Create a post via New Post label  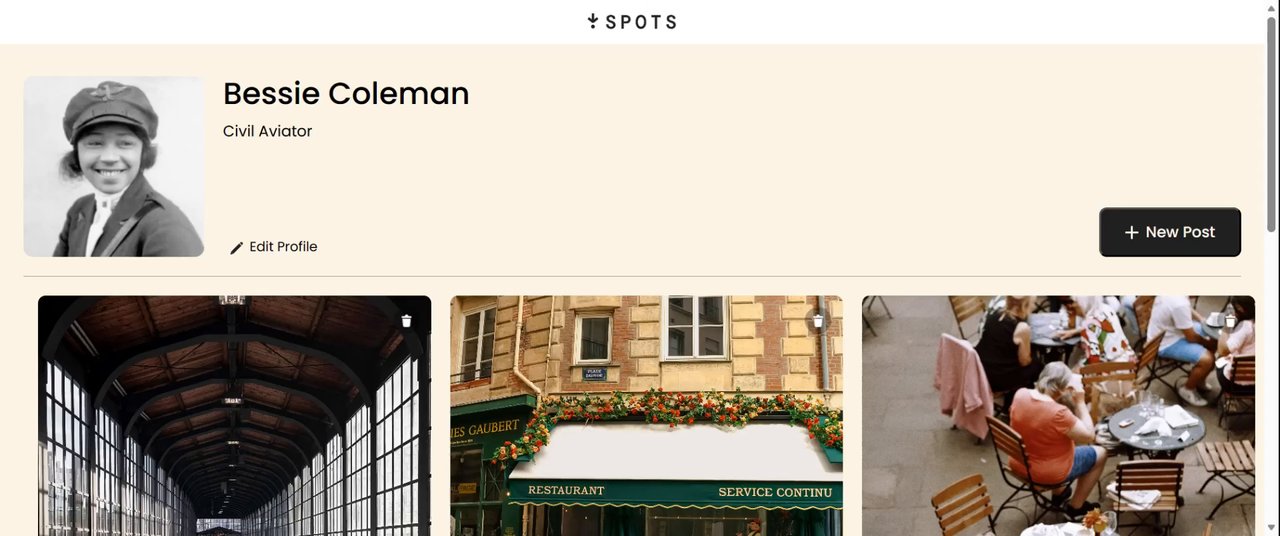pos(1180,232)
